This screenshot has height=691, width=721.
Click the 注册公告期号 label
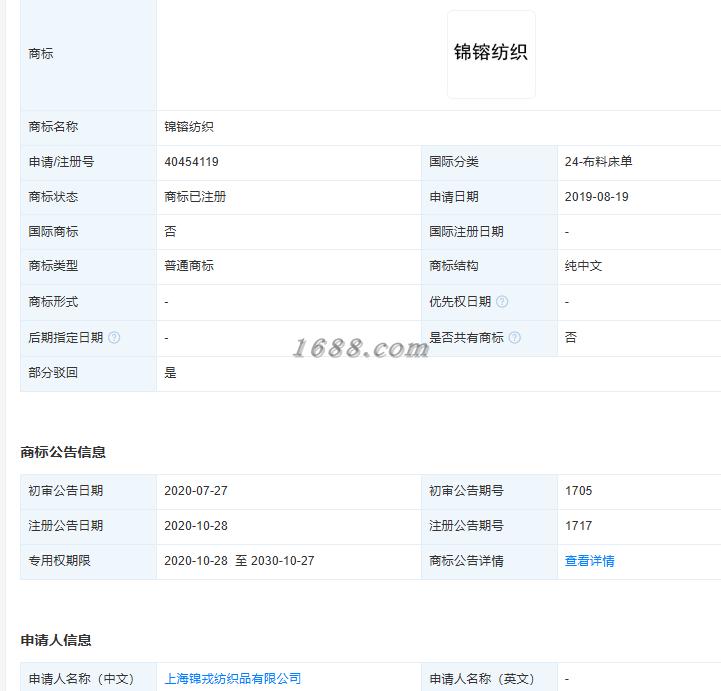[466, 525]
